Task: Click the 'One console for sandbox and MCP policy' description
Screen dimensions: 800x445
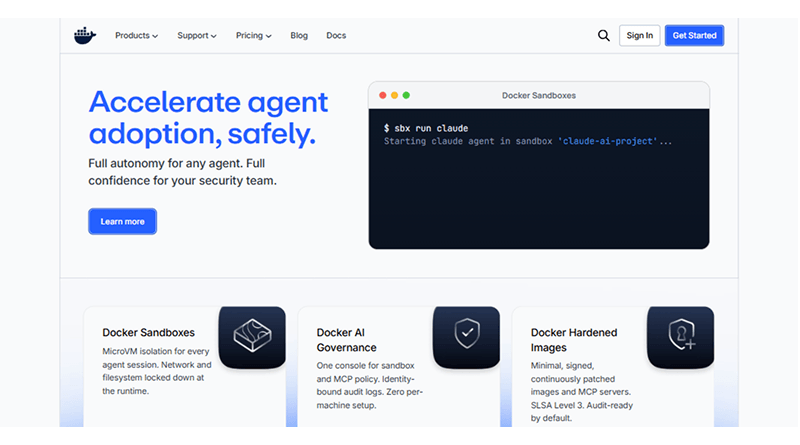Action: 369,385
